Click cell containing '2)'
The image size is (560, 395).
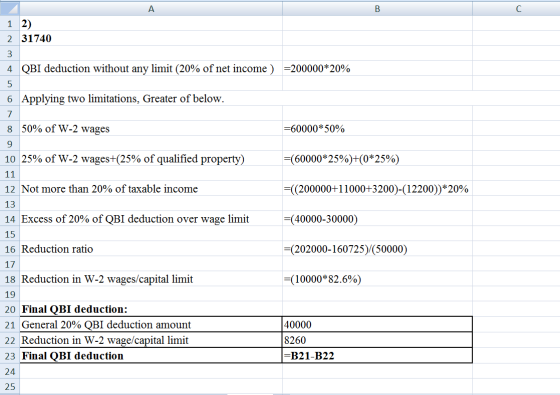coord(151,24)
